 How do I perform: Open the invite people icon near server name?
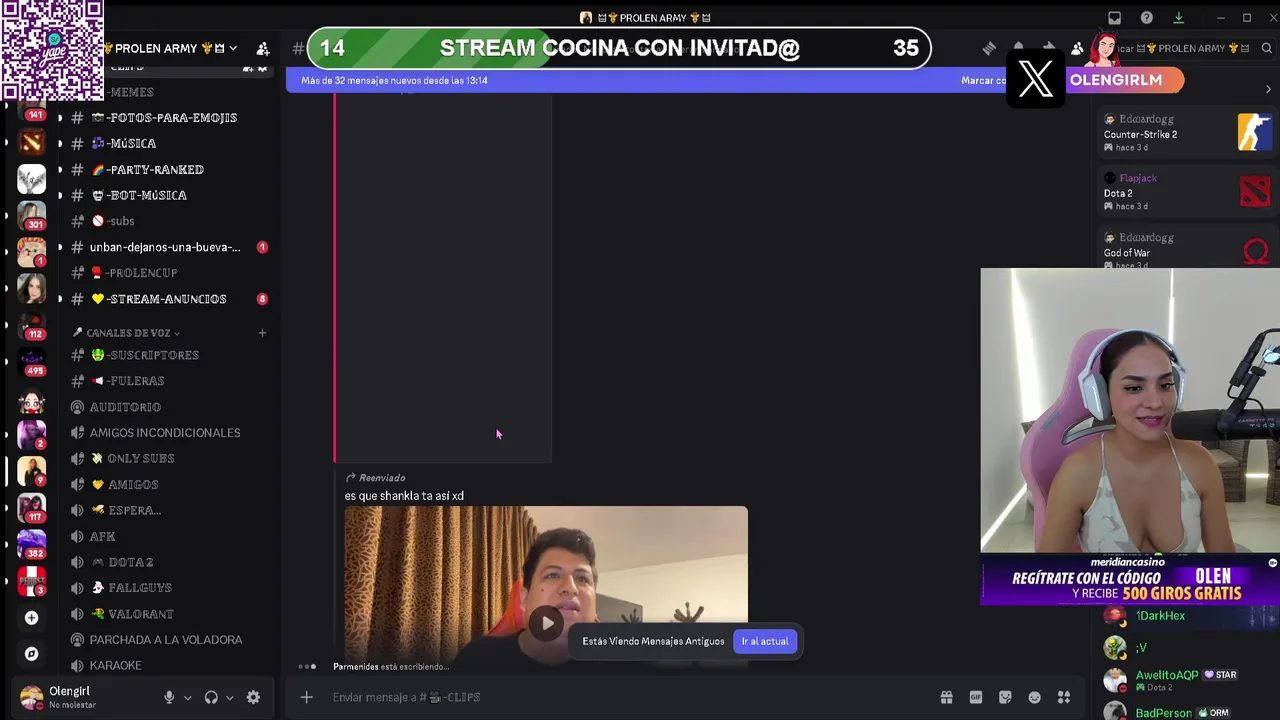[262, 48]
